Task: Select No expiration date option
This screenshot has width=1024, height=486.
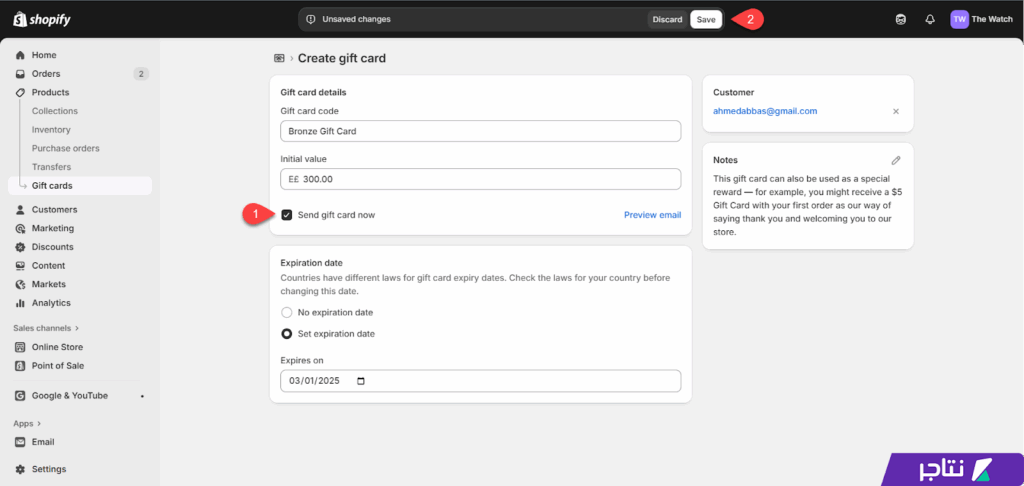Action: click(287, 312)
